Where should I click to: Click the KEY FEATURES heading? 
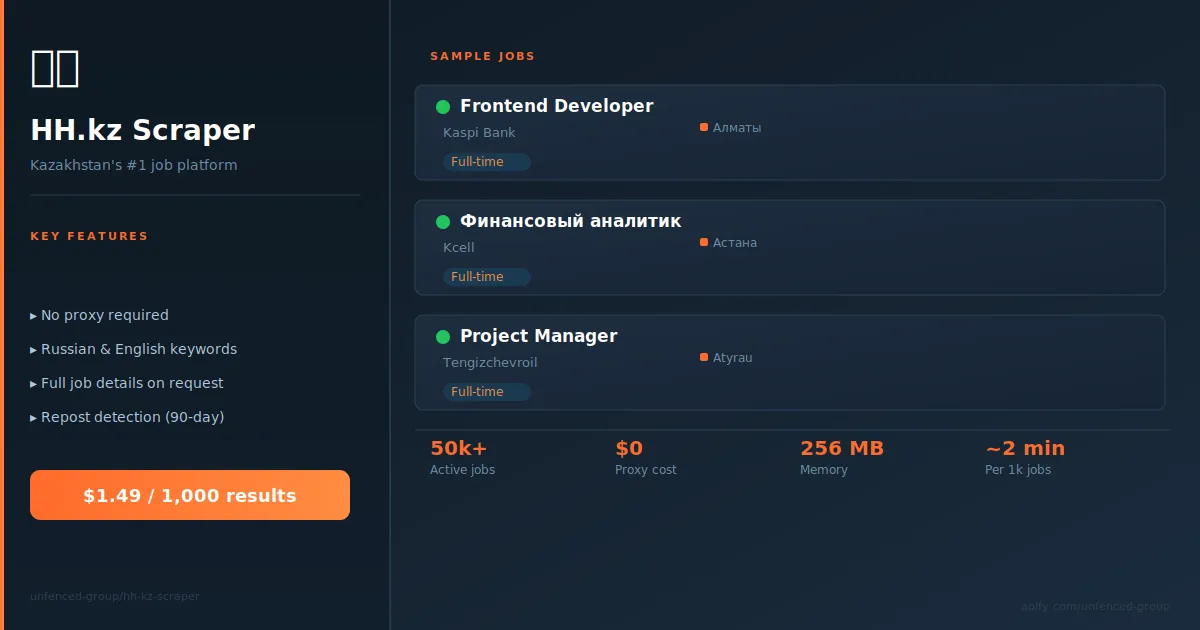point(89,237)
